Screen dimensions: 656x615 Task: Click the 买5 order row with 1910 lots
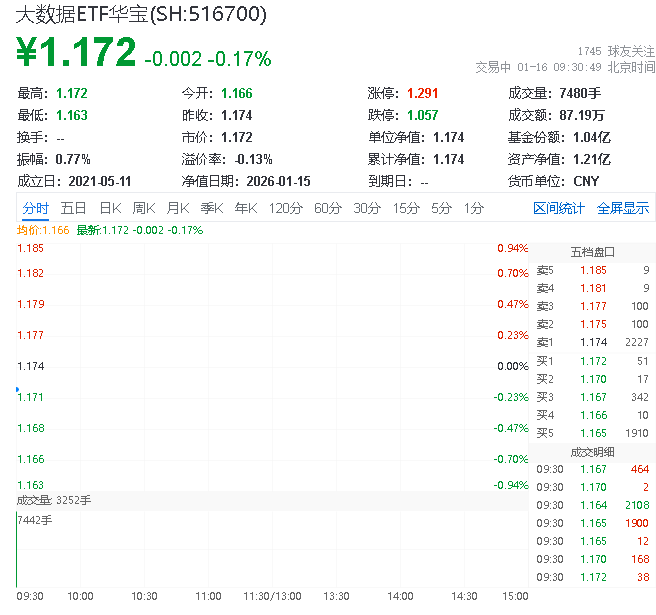[x=592, y=433]
